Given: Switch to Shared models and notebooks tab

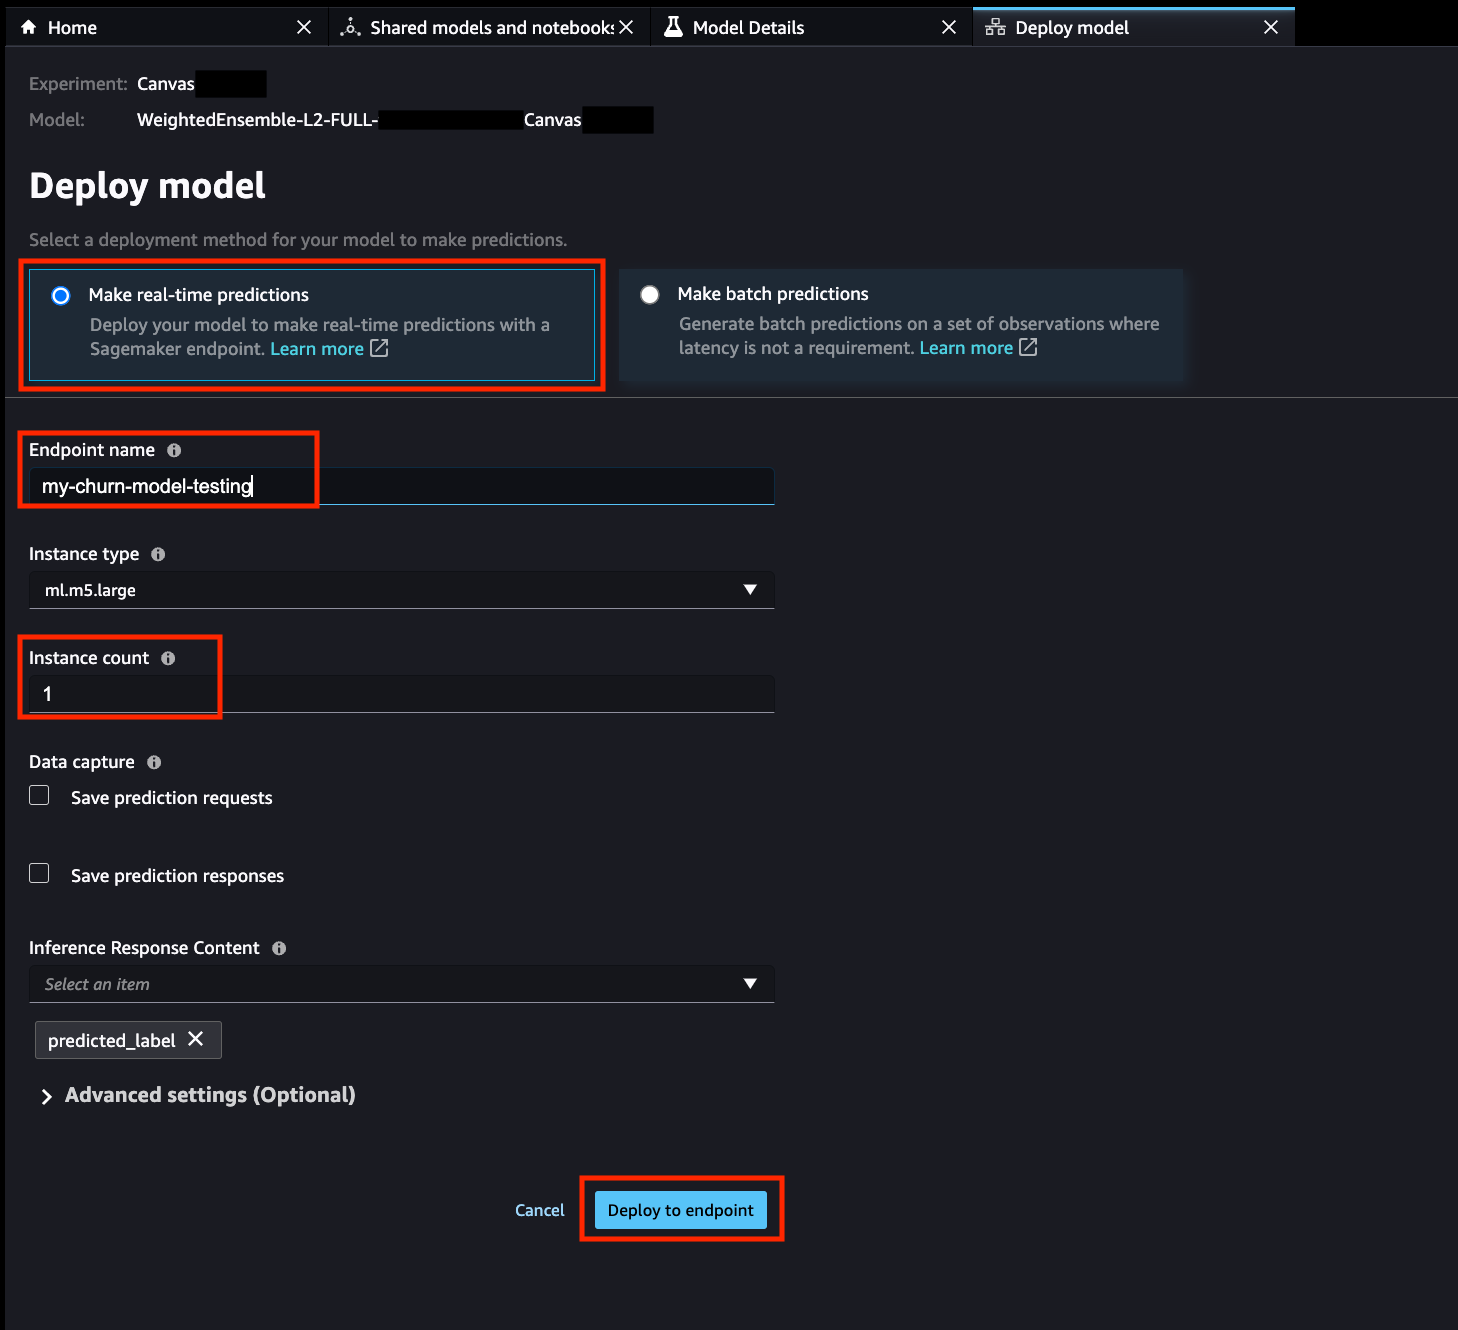Looking at the screenshot, I should (x=490, y=27).
